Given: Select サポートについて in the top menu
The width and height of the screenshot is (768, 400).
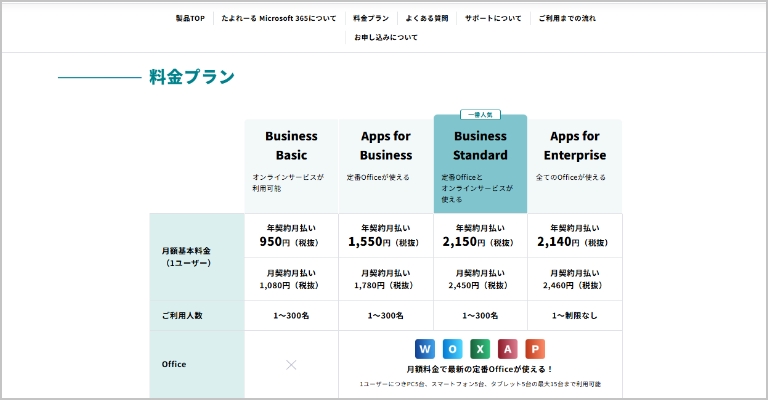Looking at the screenshot, I should click(x=493, y=19).
